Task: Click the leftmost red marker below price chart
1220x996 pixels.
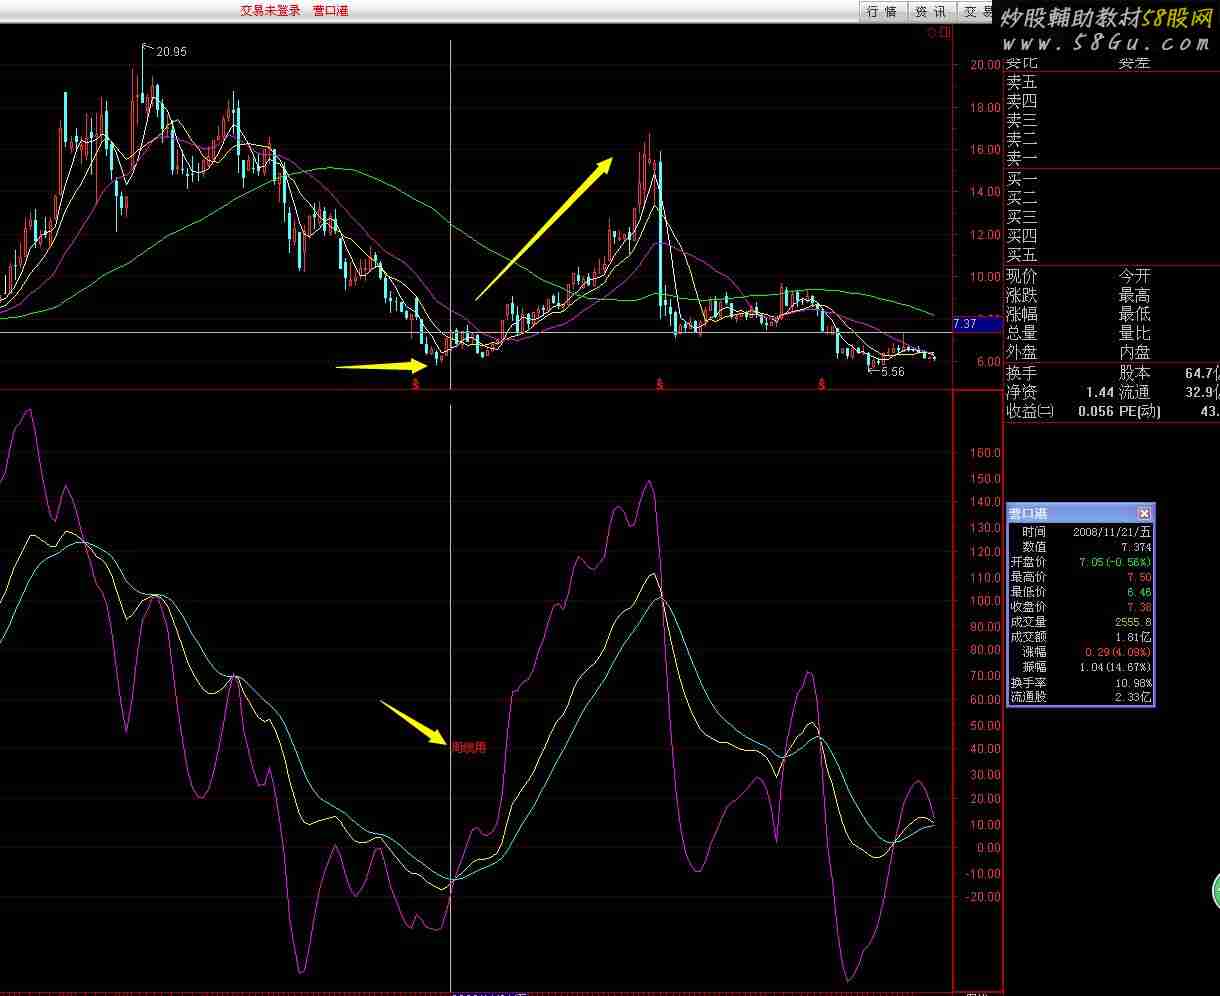Action: pyautogui.click(x=415, y=384)
